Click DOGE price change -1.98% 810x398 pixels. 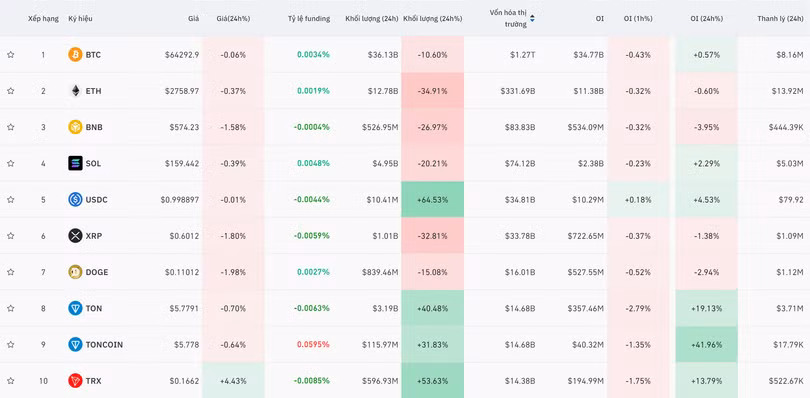pos(233,272)
